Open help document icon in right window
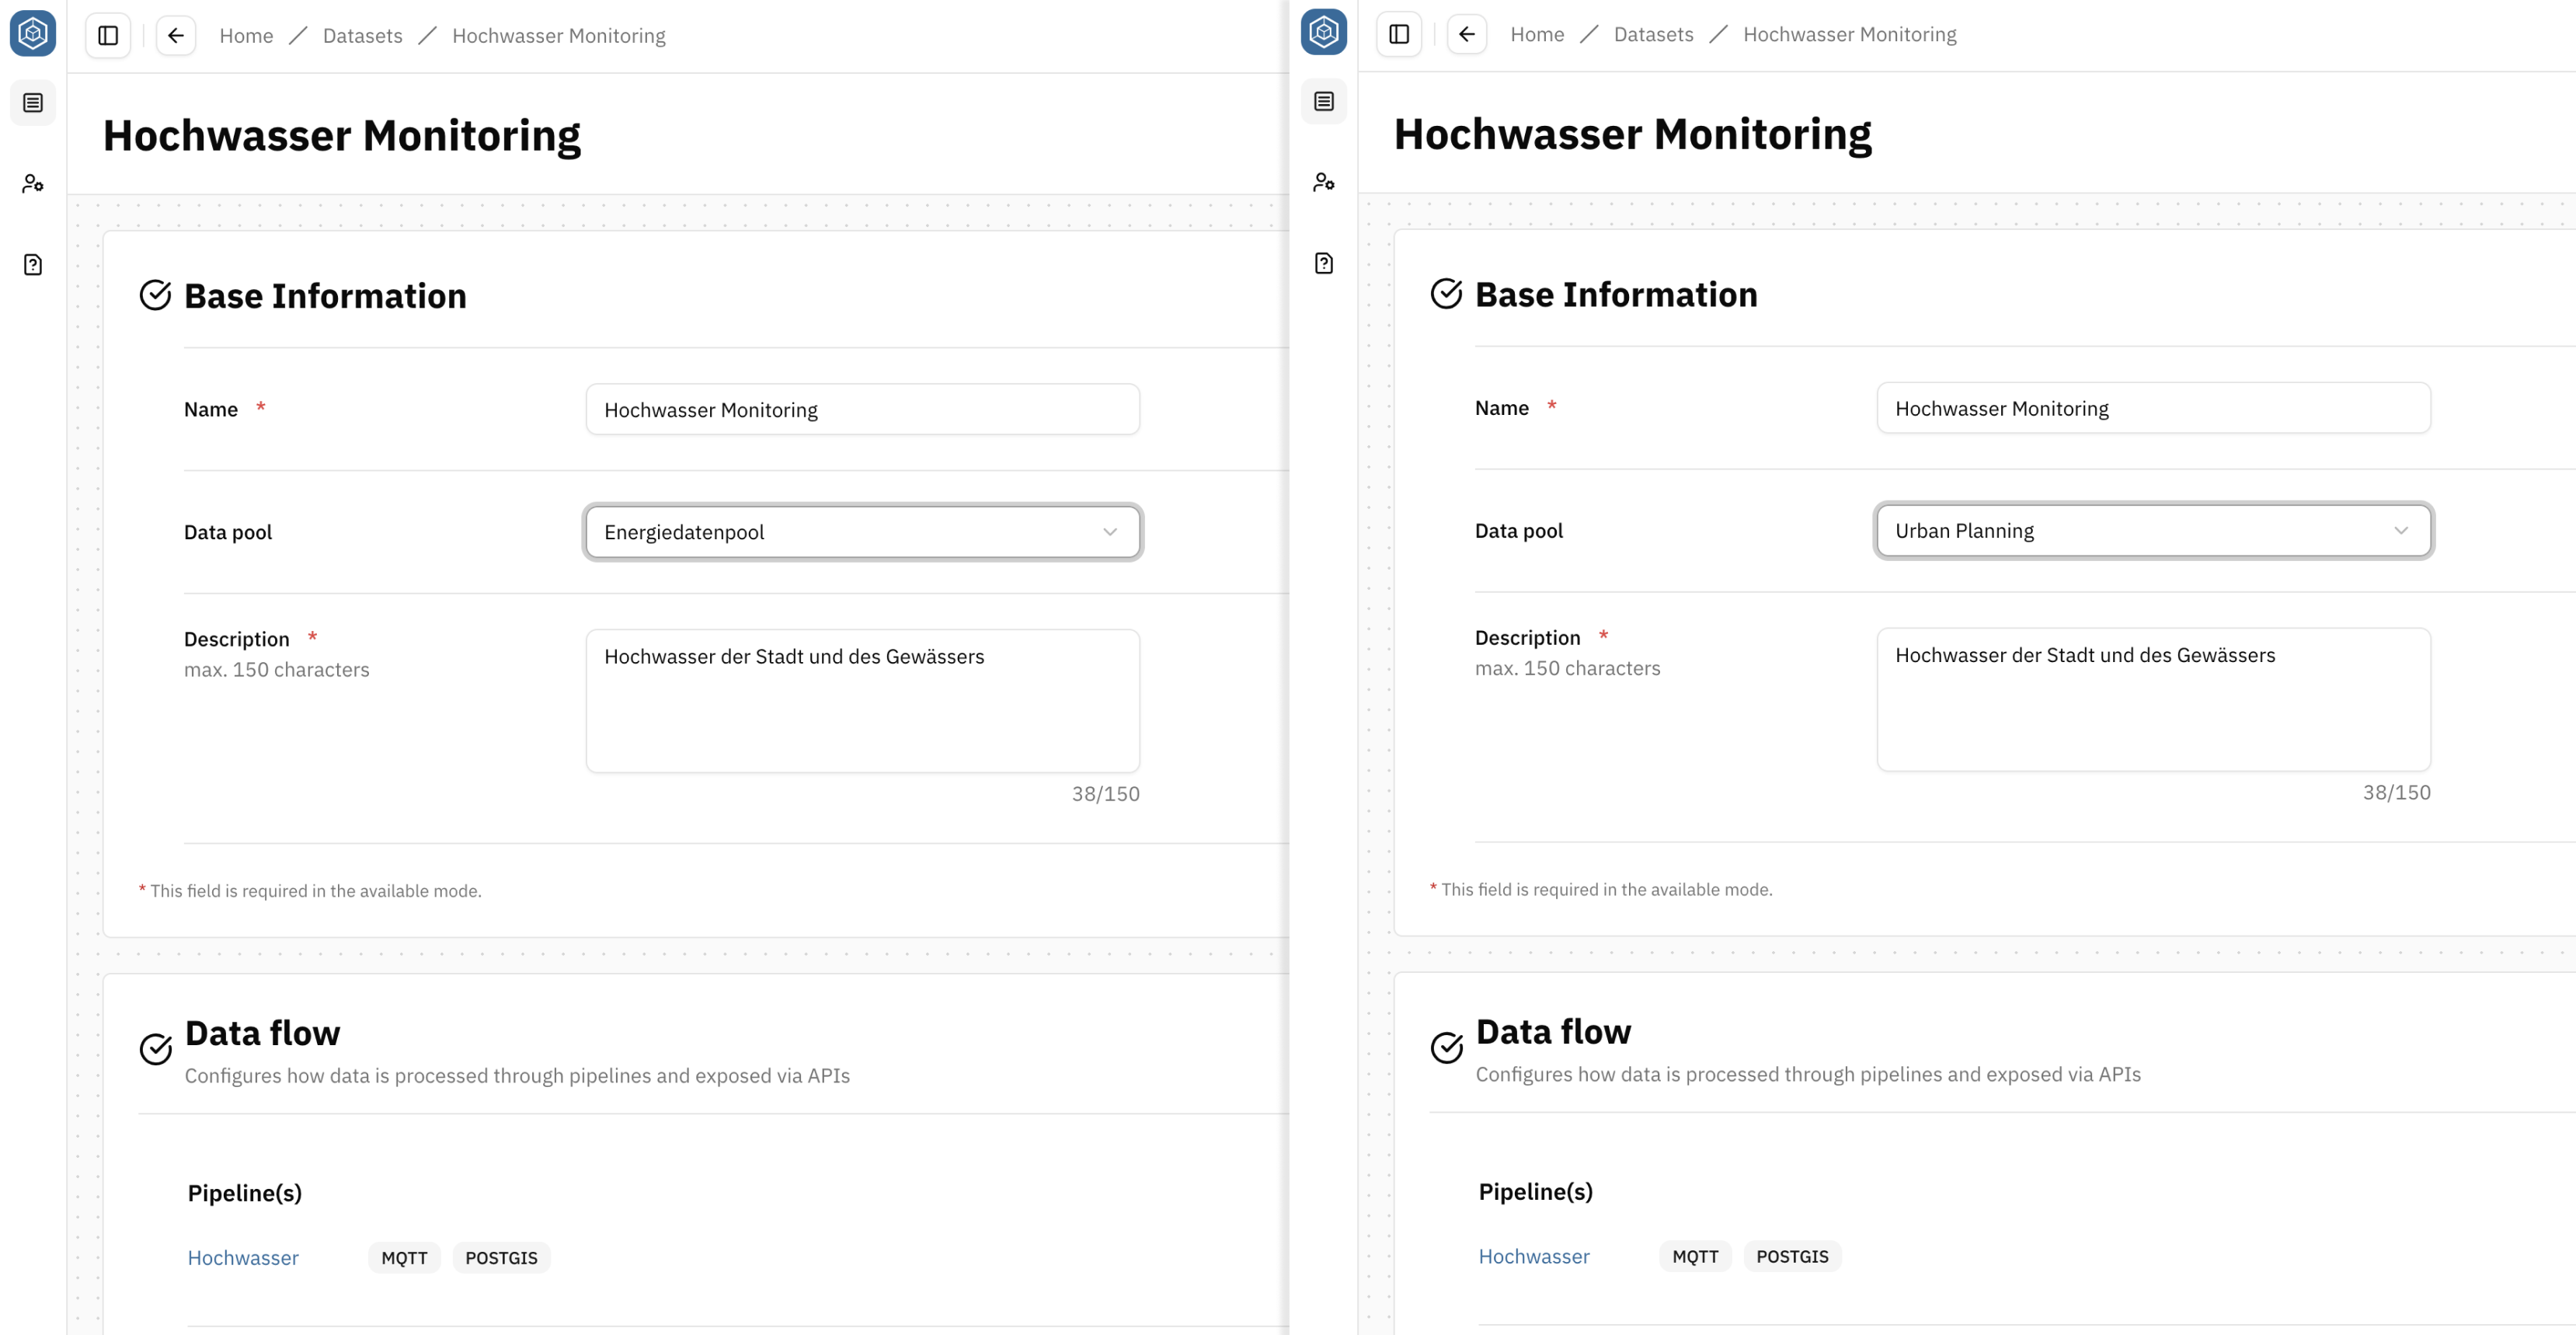2576x1335 pixels. coord(1324,263)
